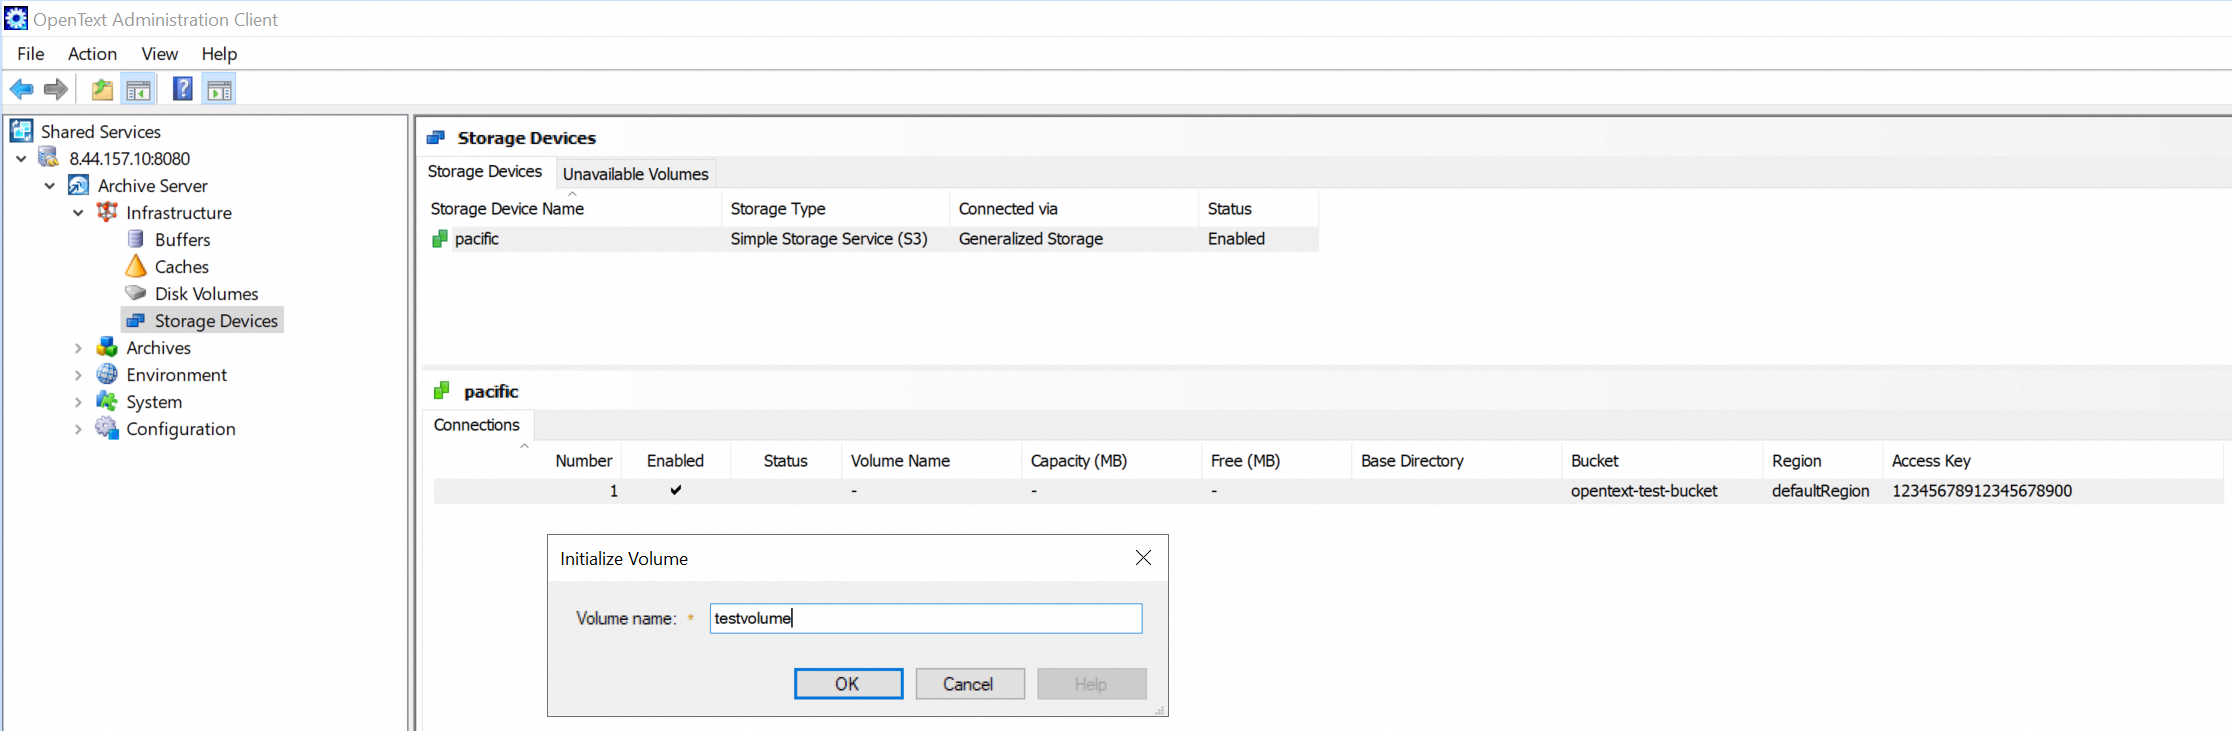Click the Storage Devices tree icon

click(x=136, y=320)
